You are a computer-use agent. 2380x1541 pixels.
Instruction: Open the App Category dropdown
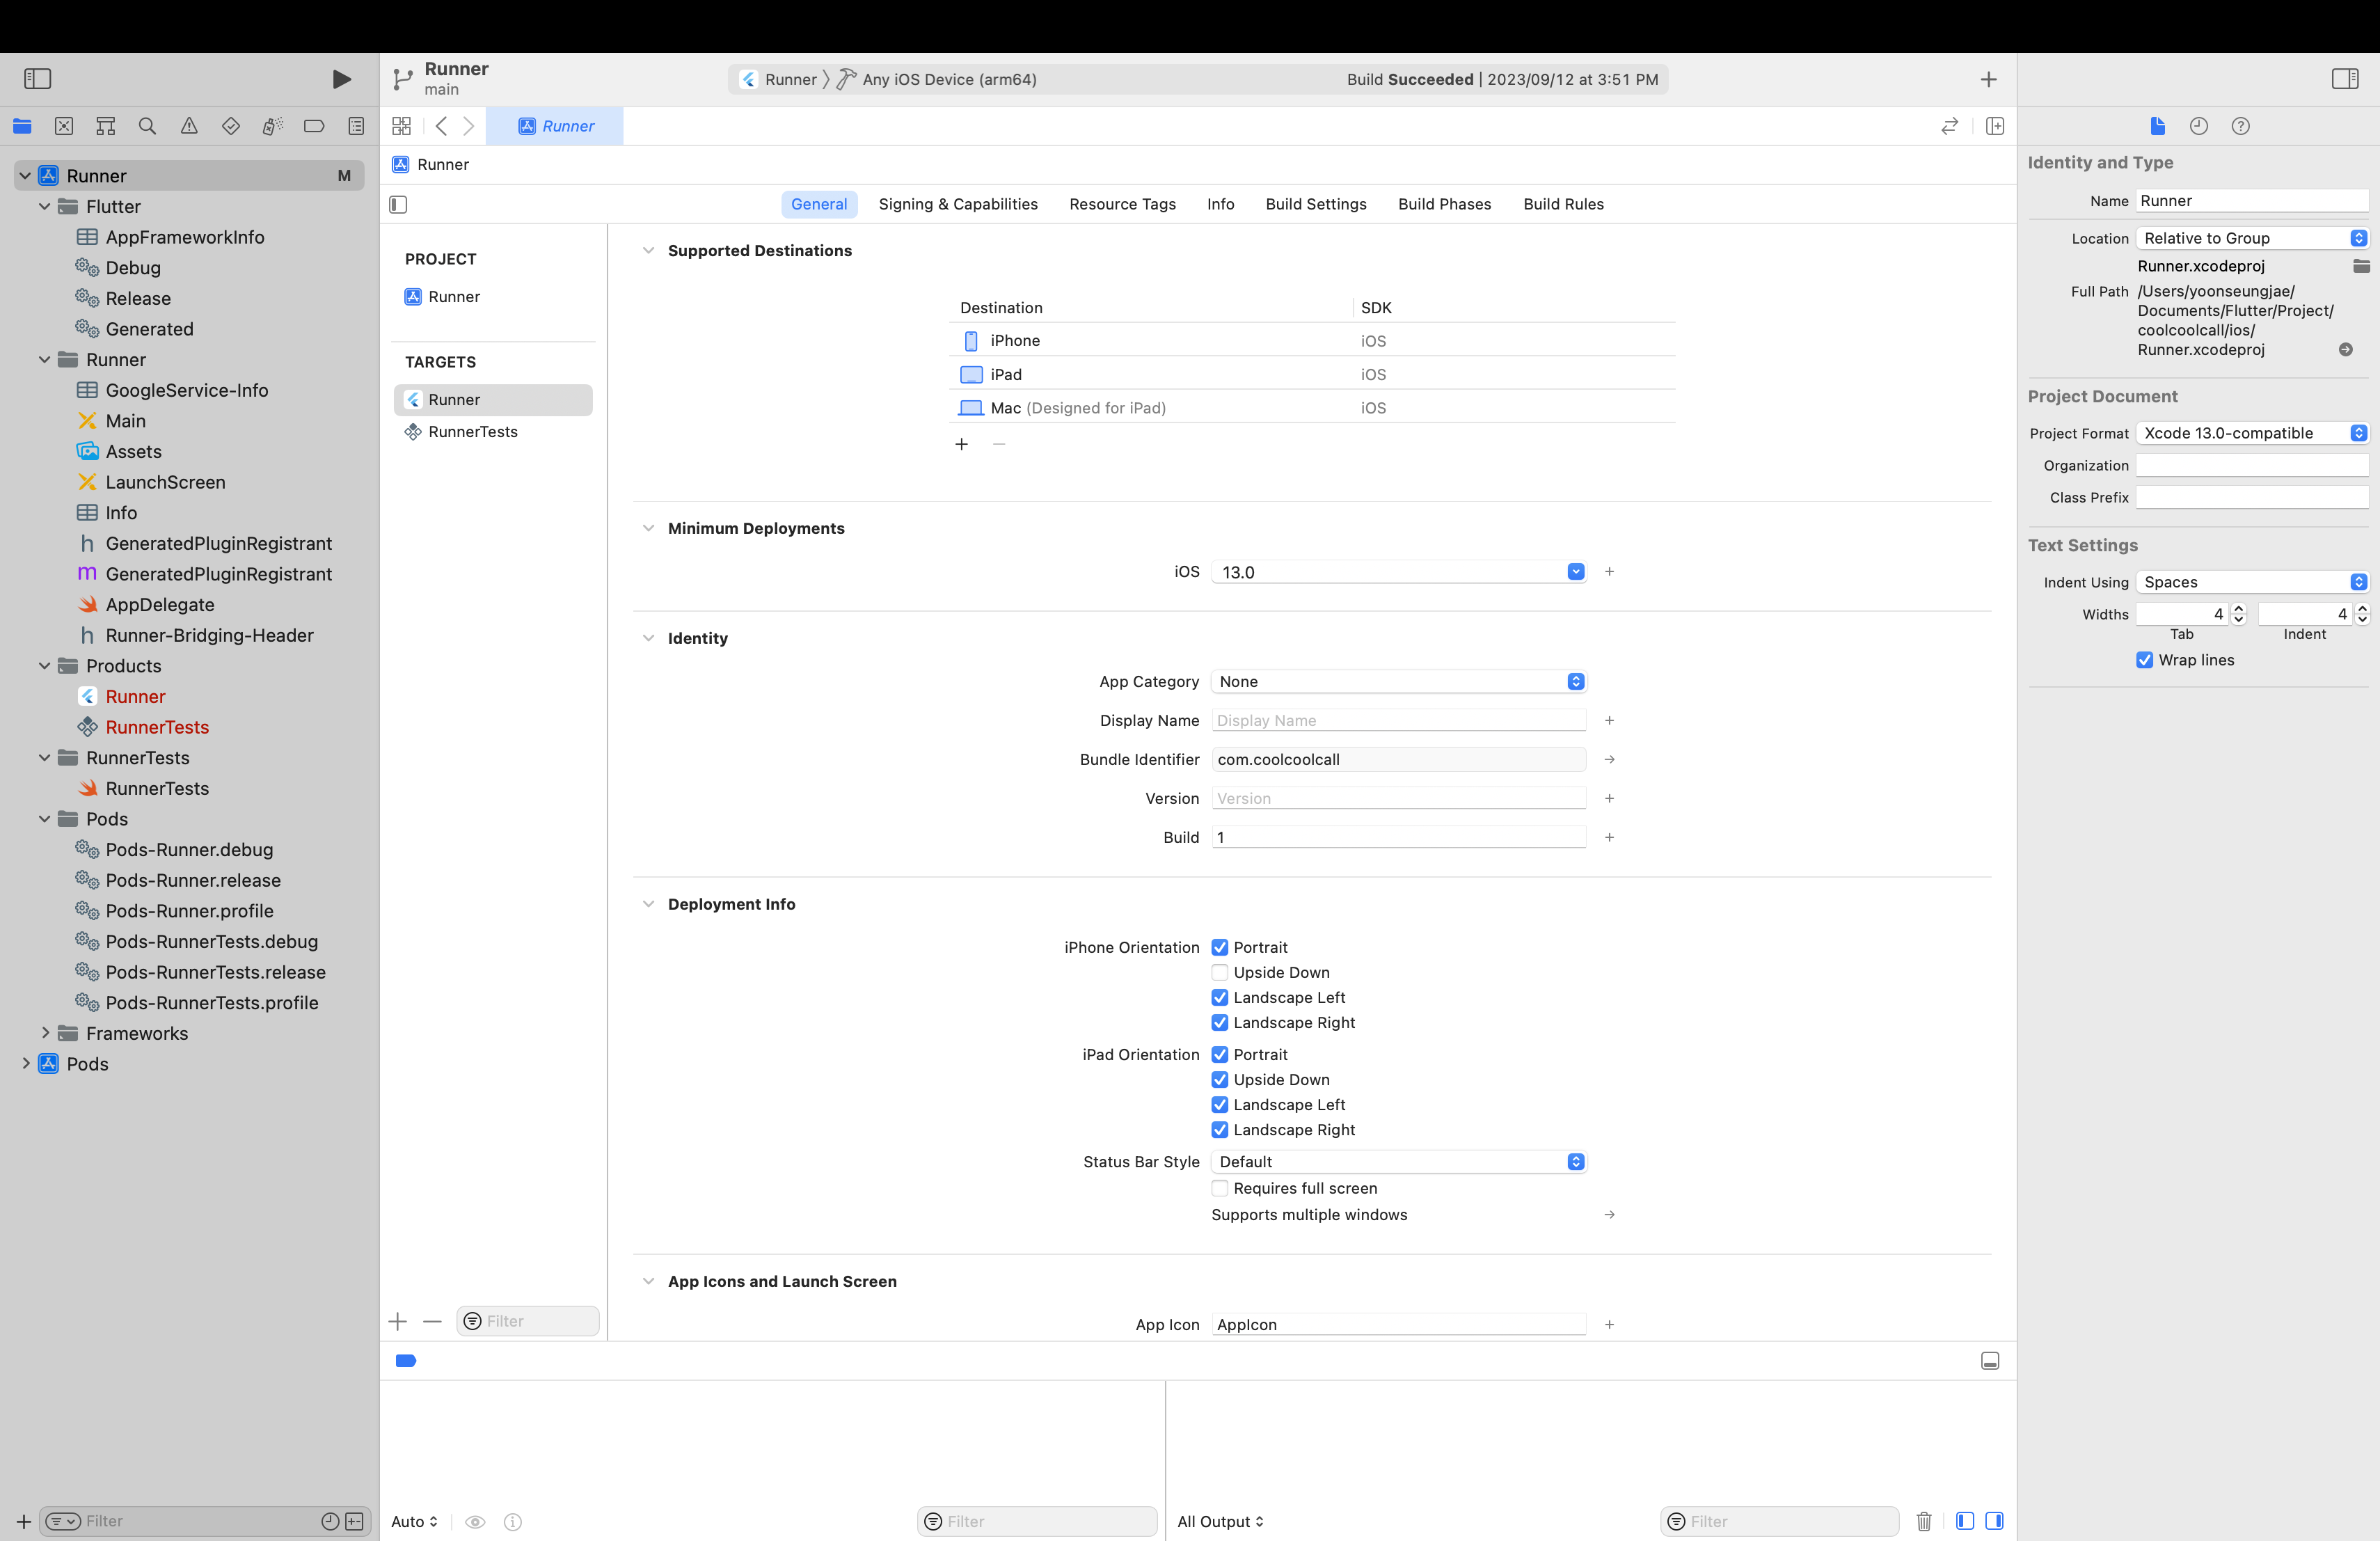pos(1399,681)
